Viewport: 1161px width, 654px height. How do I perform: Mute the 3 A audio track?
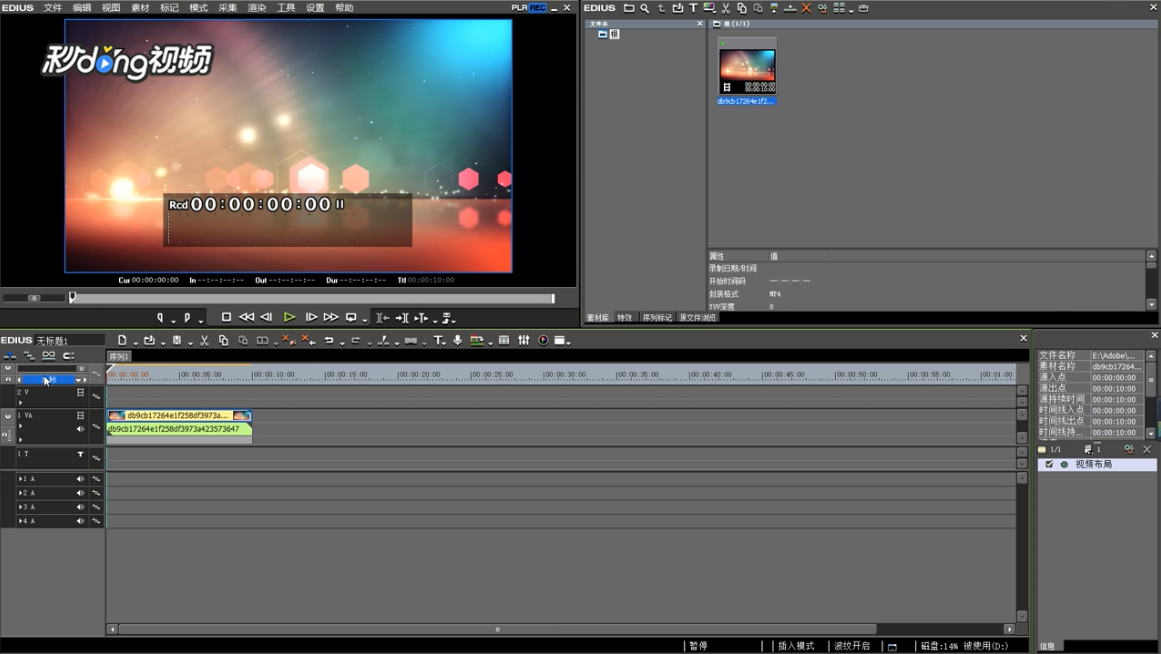[81, 507]
